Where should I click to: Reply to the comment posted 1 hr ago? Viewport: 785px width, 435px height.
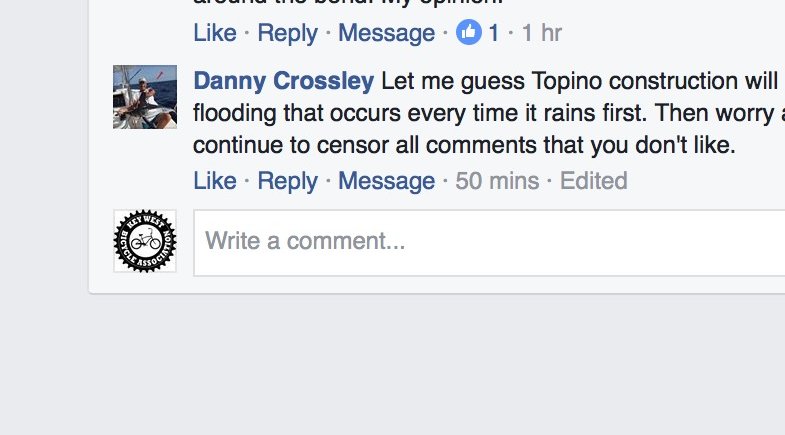click(x=287, y=34)
